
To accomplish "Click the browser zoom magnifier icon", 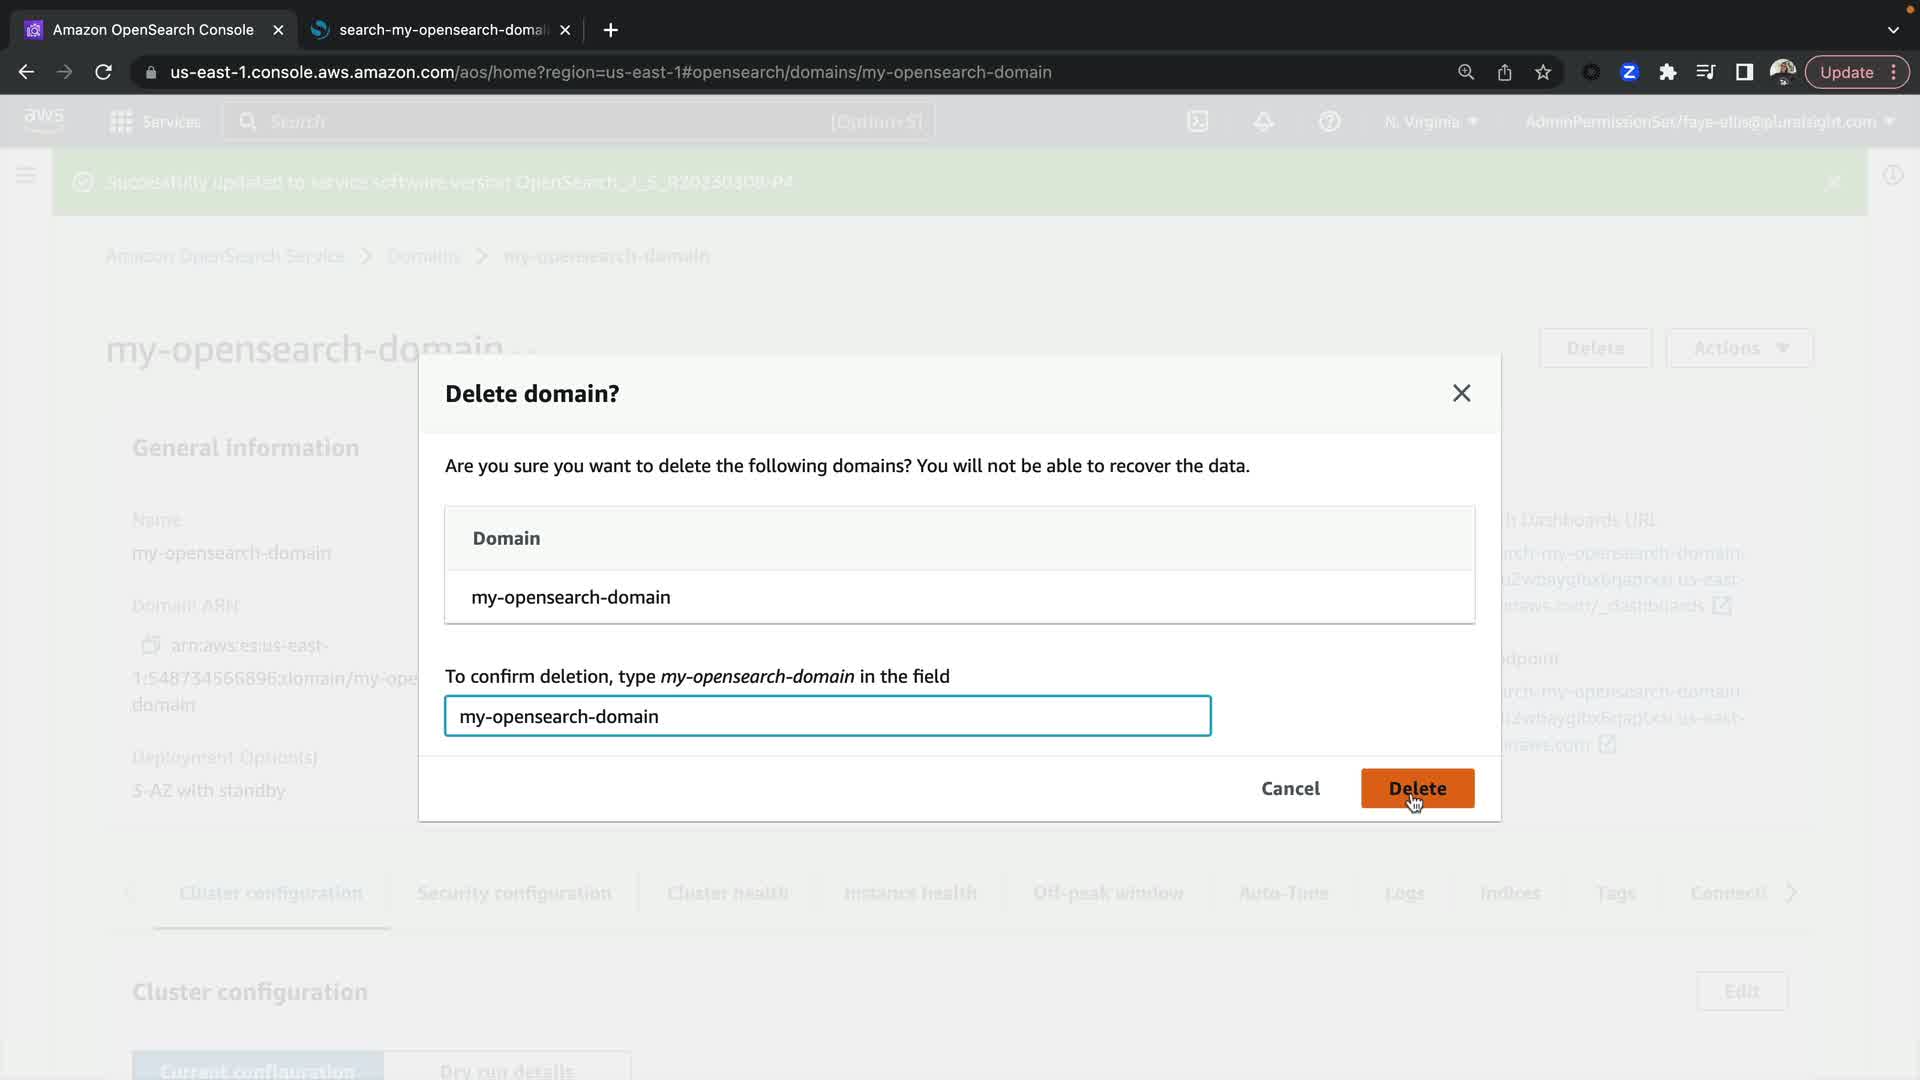I will pos(1466,72).
